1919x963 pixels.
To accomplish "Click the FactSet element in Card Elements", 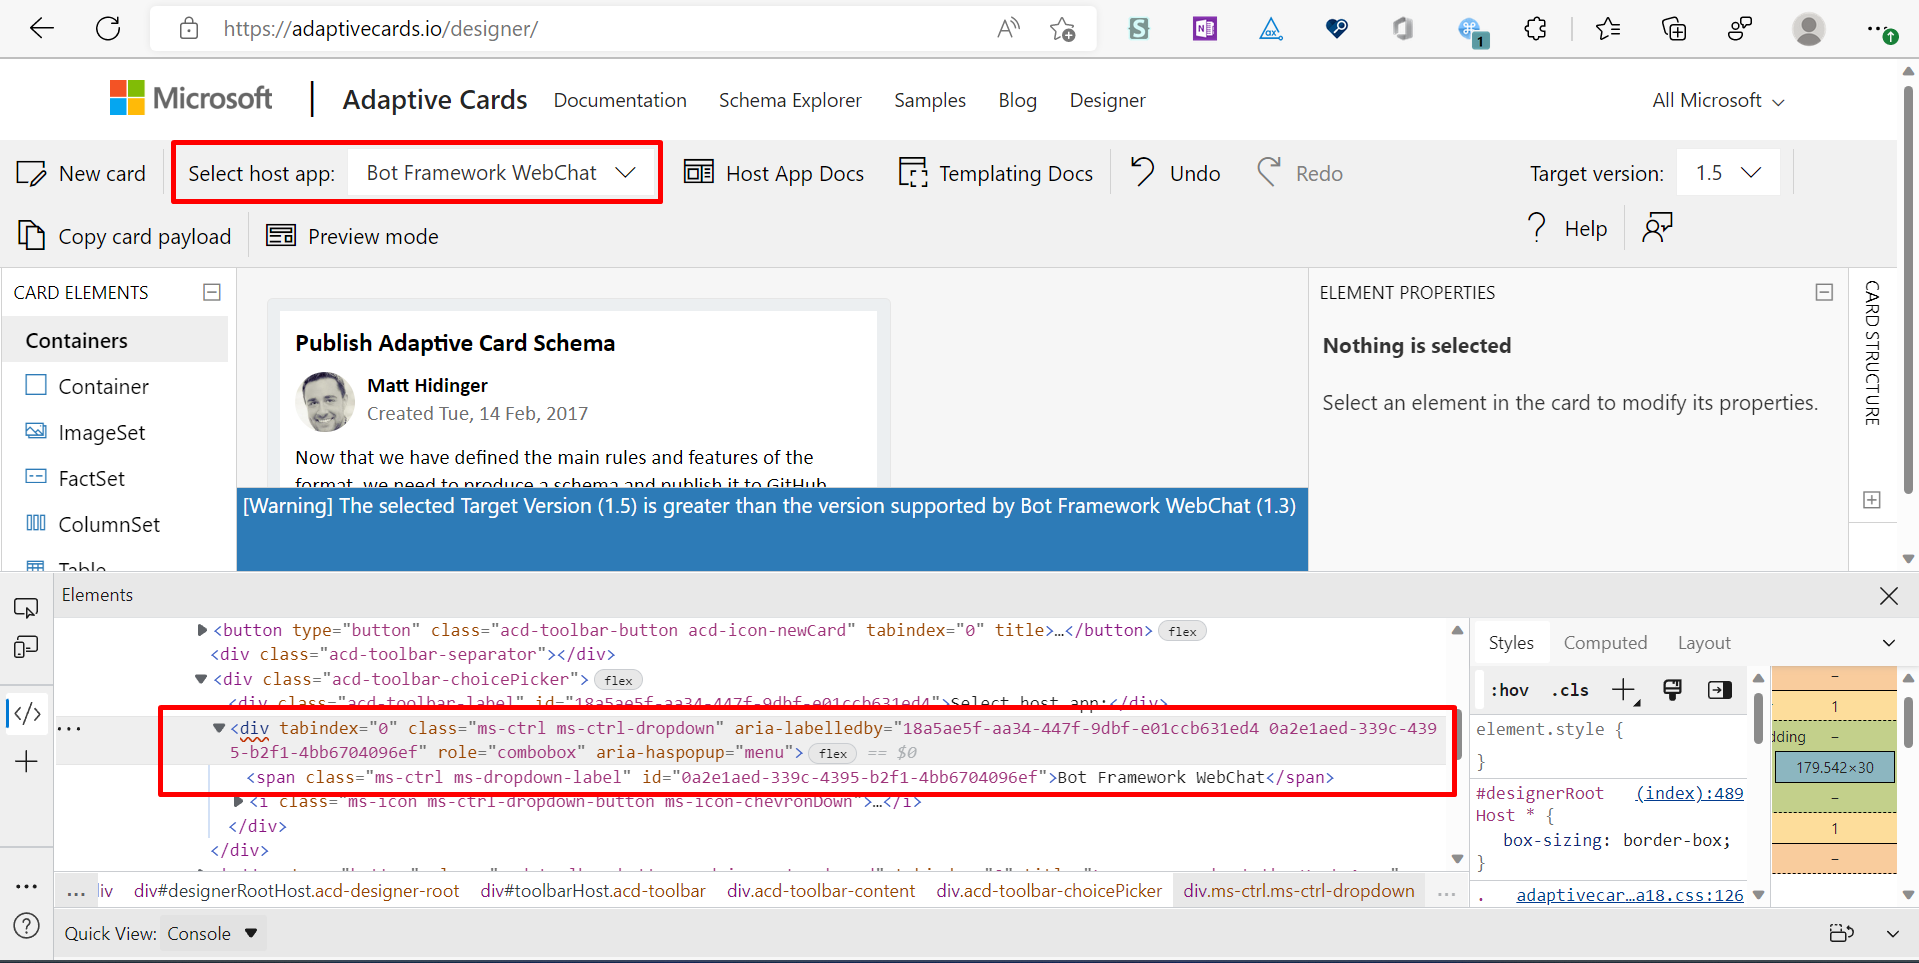I will click(90, 478).
